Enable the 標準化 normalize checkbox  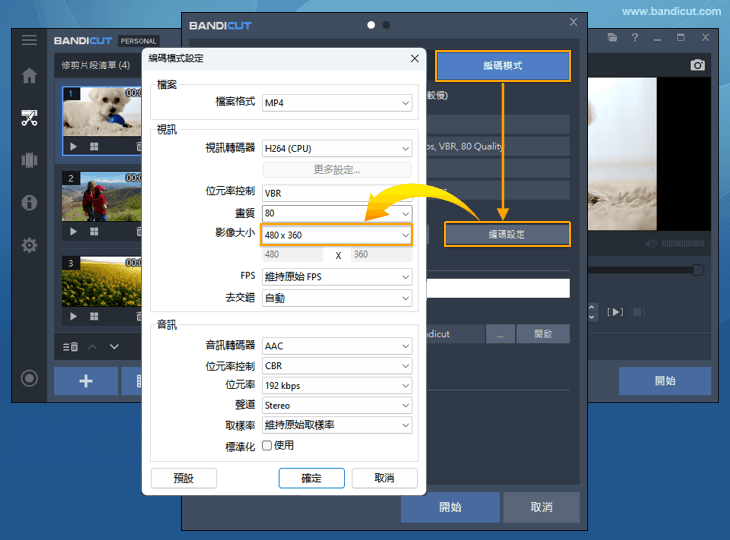point(267,445)
